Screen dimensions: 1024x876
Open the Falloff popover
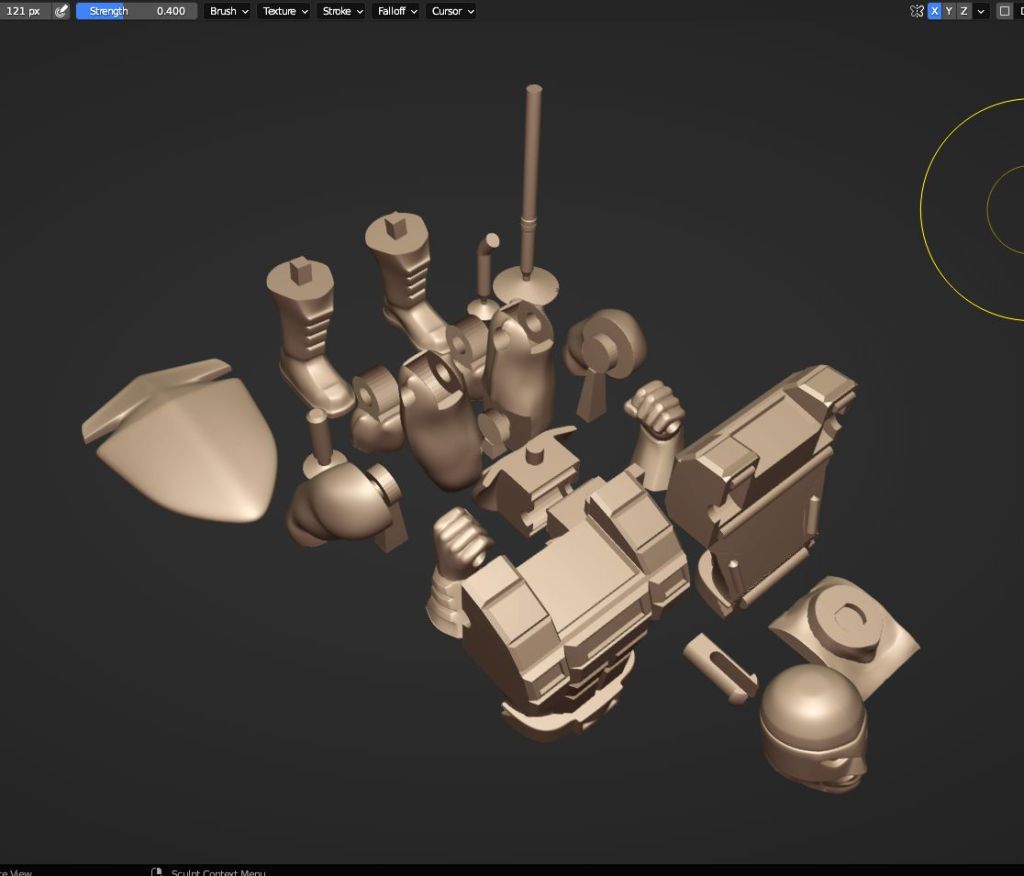[396, 11]
